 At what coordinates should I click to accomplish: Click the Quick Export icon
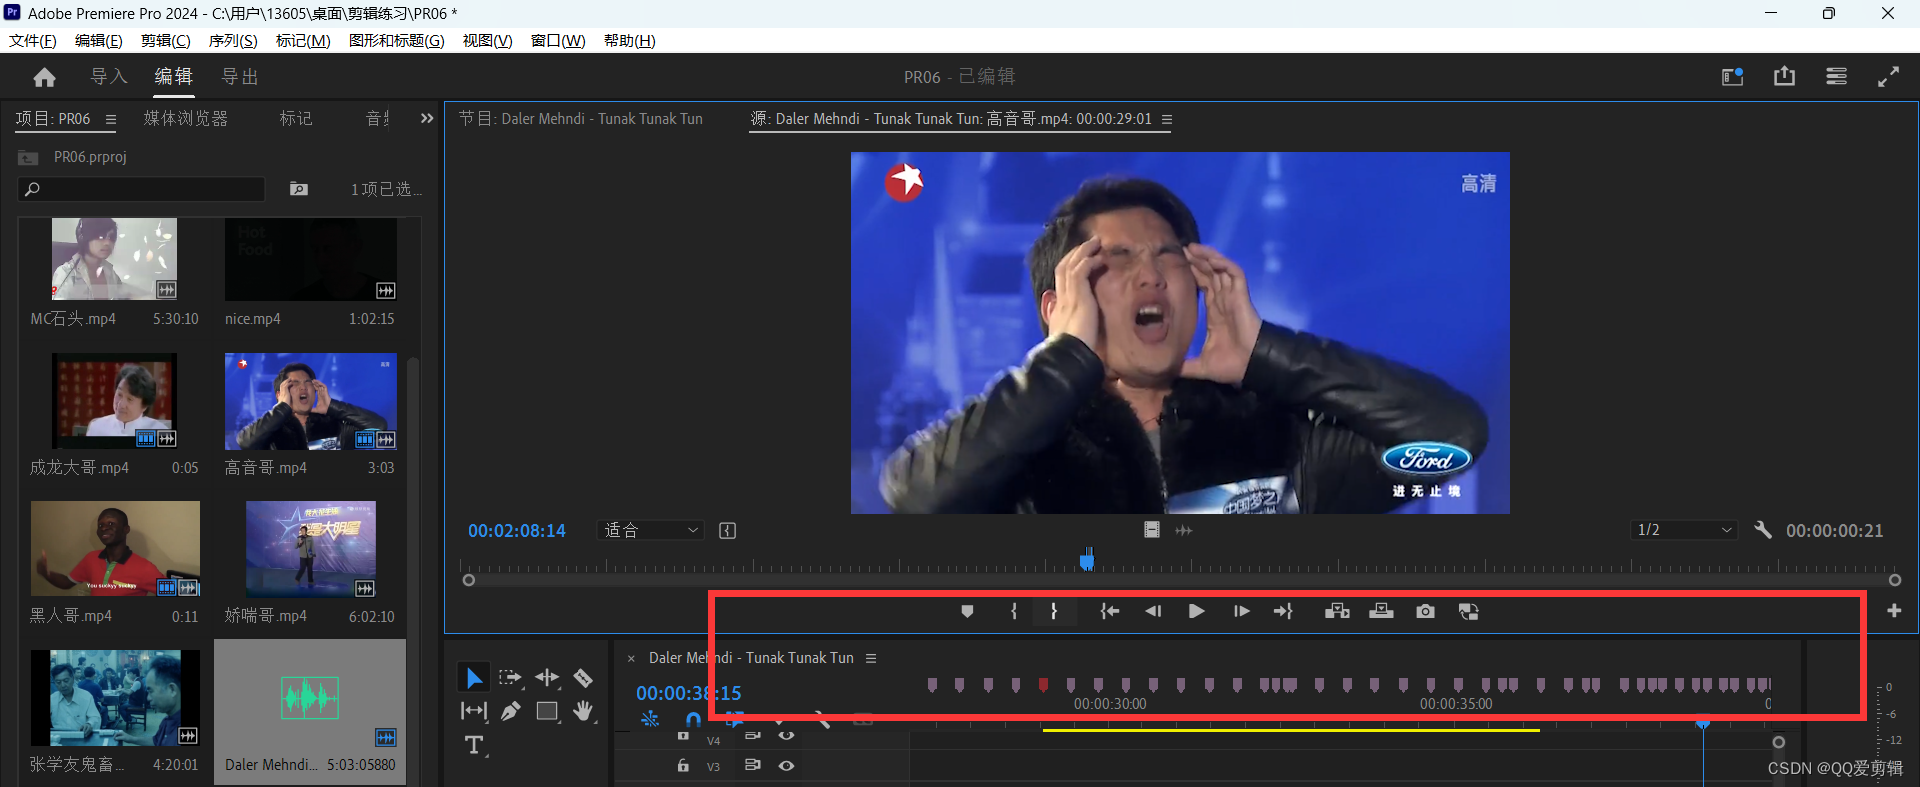click(1784, 77)
